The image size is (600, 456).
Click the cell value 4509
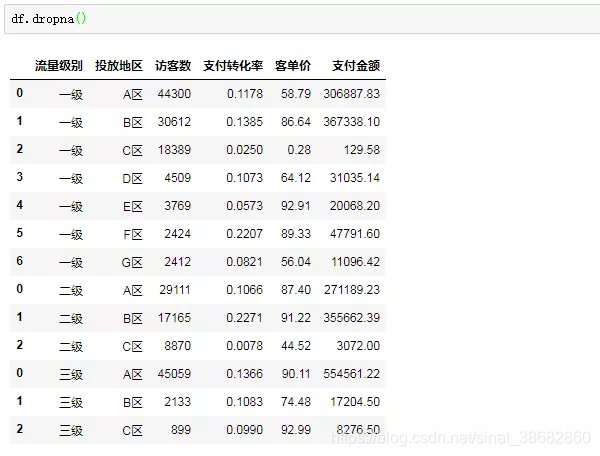[178, 178]
